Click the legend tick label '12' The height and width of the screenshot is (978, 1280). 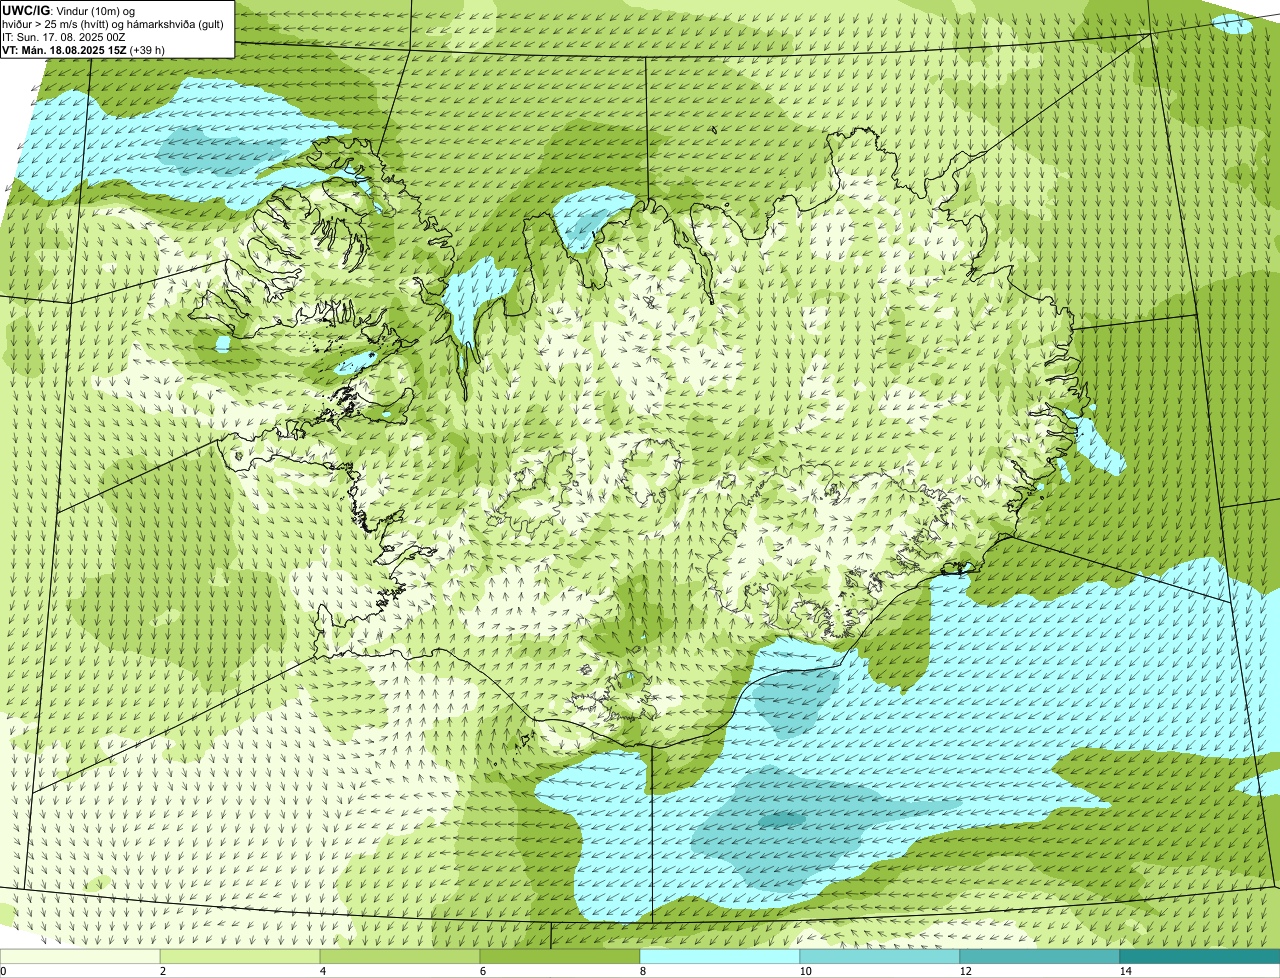(x=965, y=971)
